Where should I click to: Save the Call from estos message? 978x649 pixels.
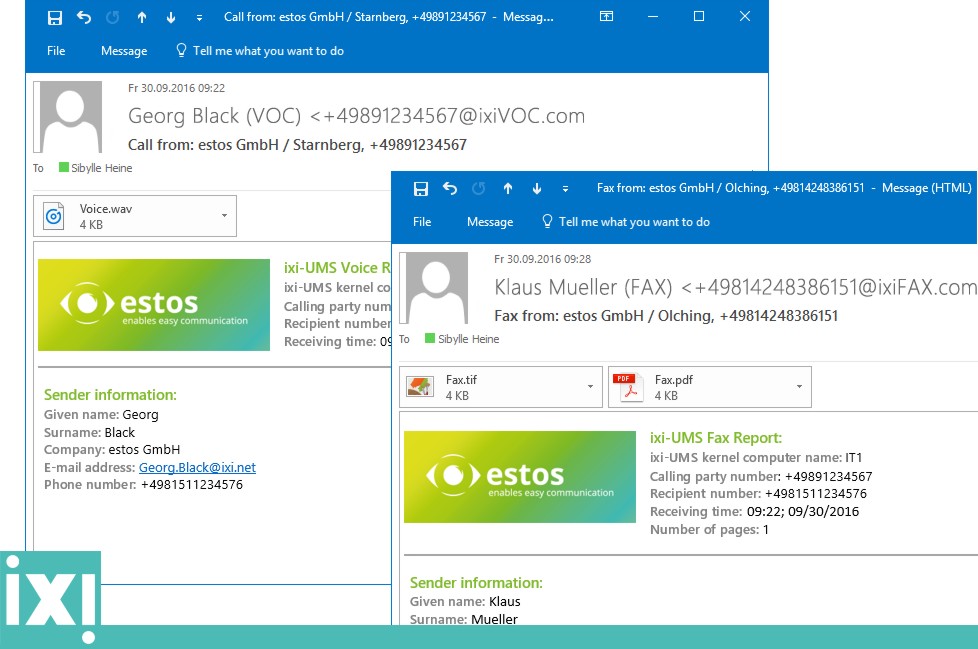pyautogui.click(x=55, y=17)
